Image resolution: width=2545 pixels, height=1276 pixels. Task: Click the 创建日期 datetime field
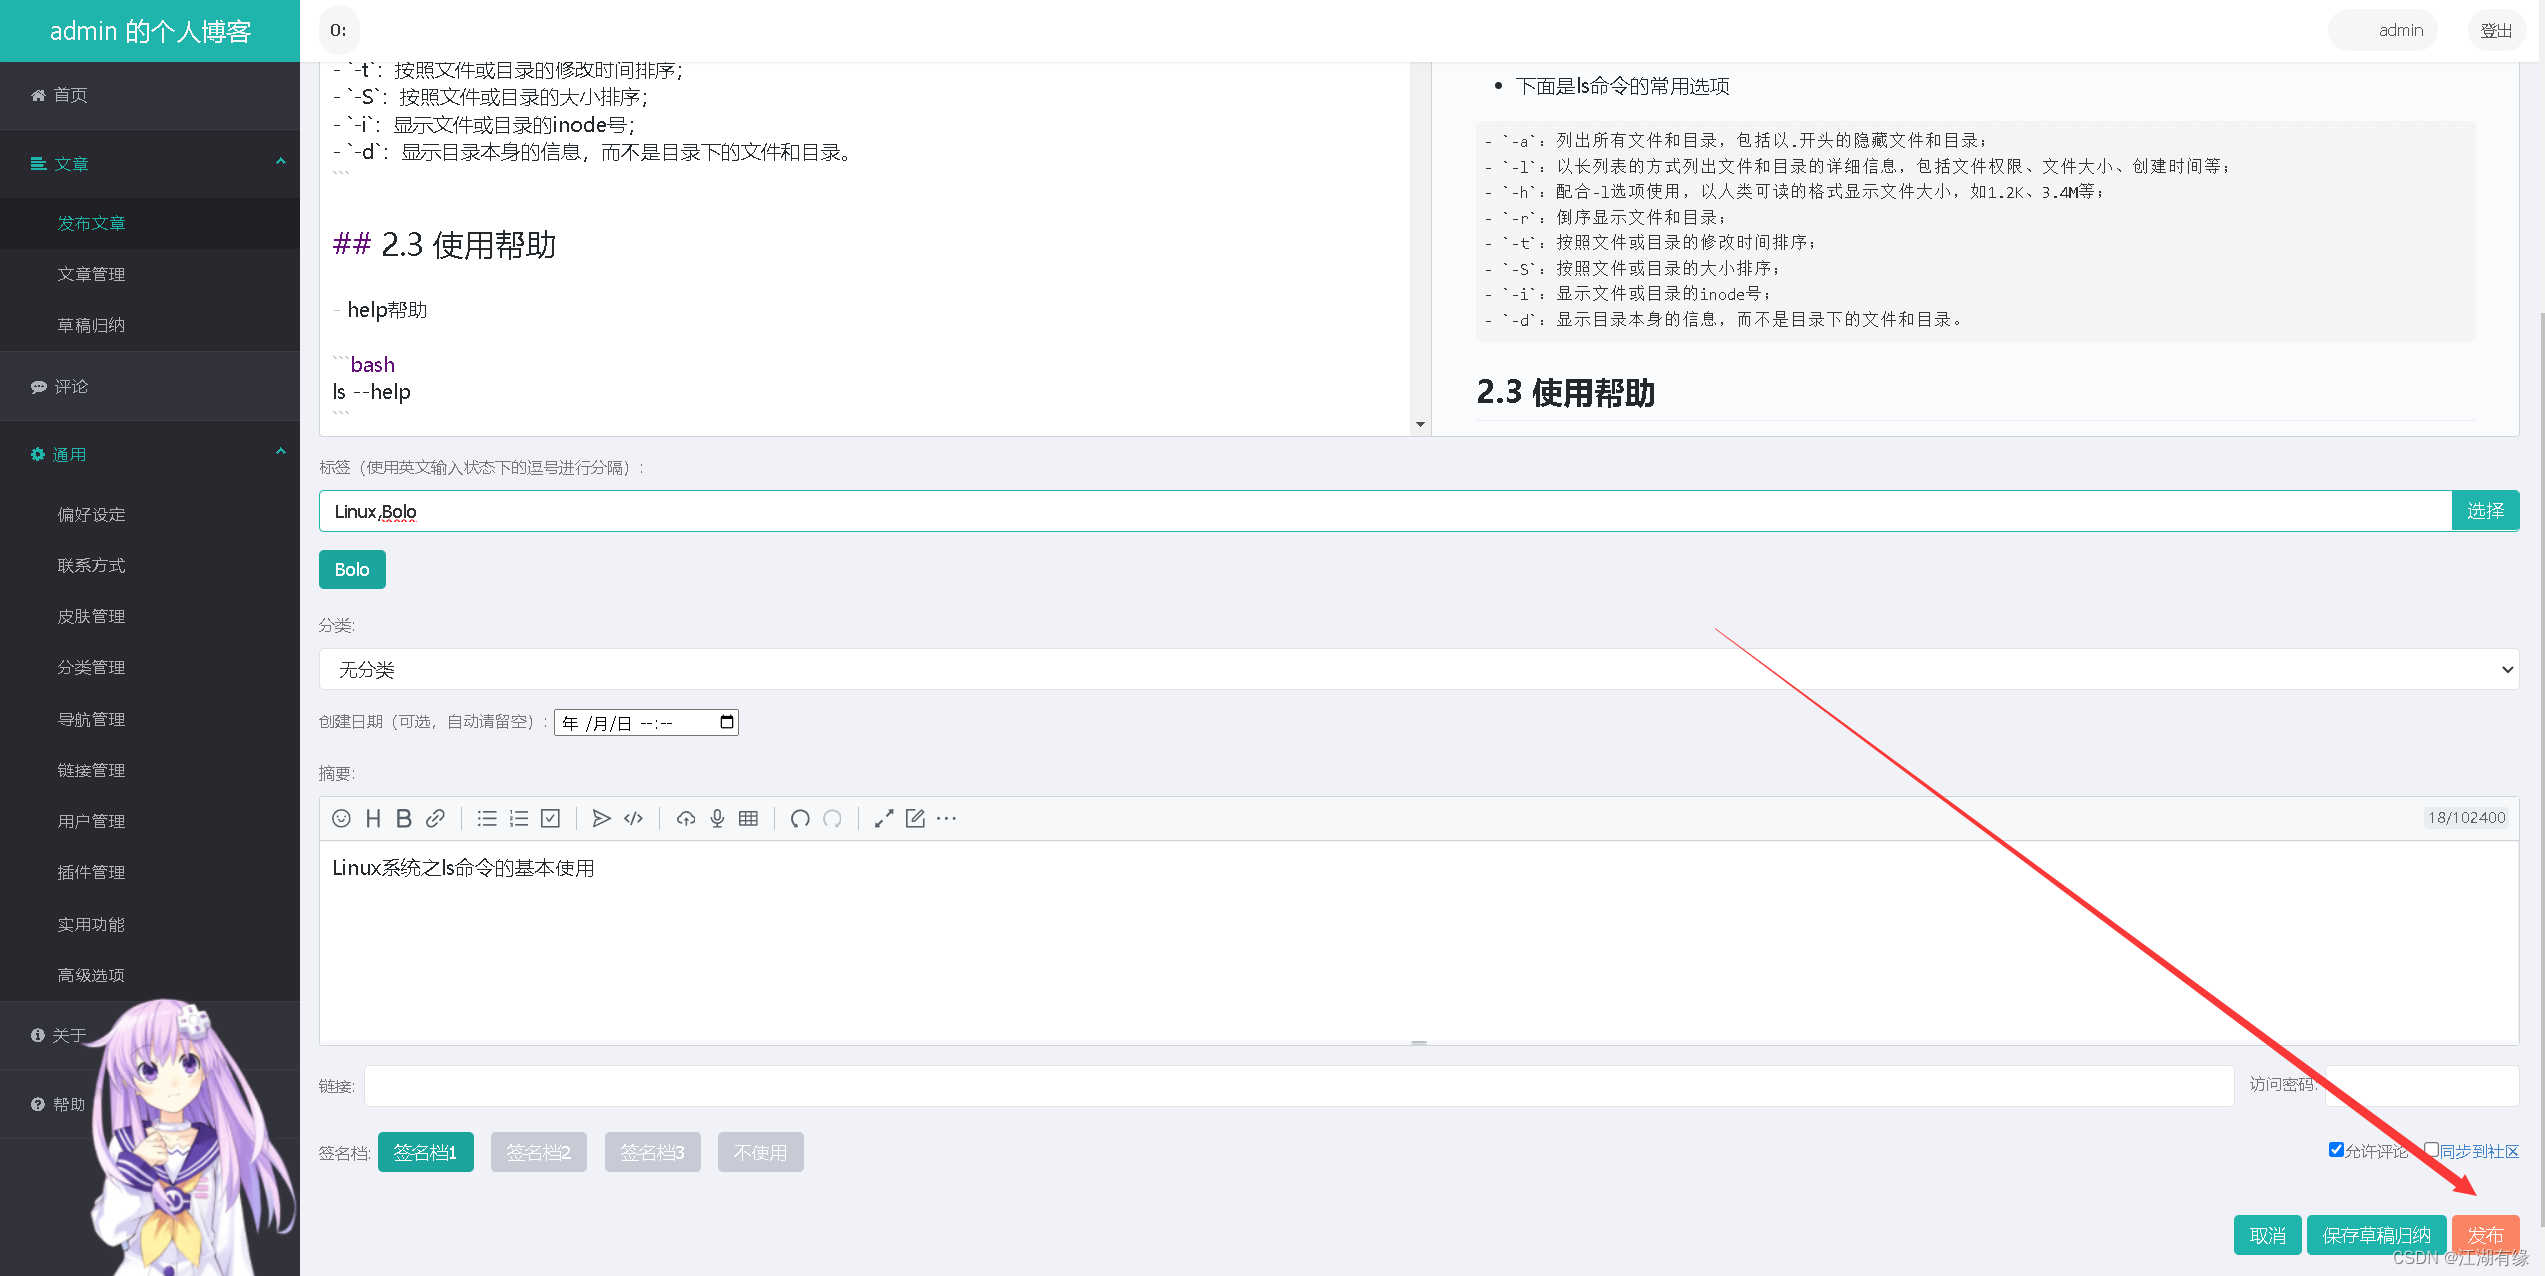(x=646, y=722)
